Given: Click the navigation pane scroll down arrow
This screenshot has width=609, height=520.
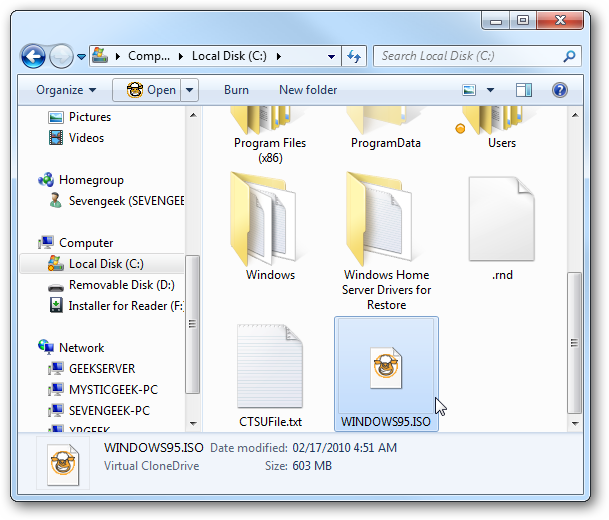Looking at the screenshot, I should click(193, 423).
